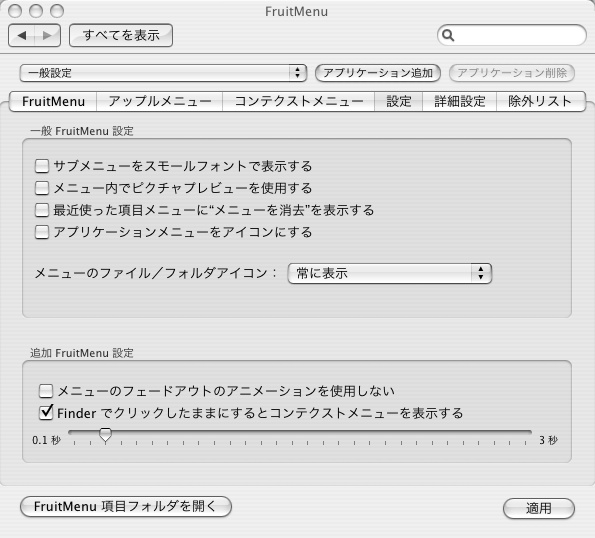Open the 常に表示 icon display dropdown
The image size is (595, 538).
(x=390, y=273)
